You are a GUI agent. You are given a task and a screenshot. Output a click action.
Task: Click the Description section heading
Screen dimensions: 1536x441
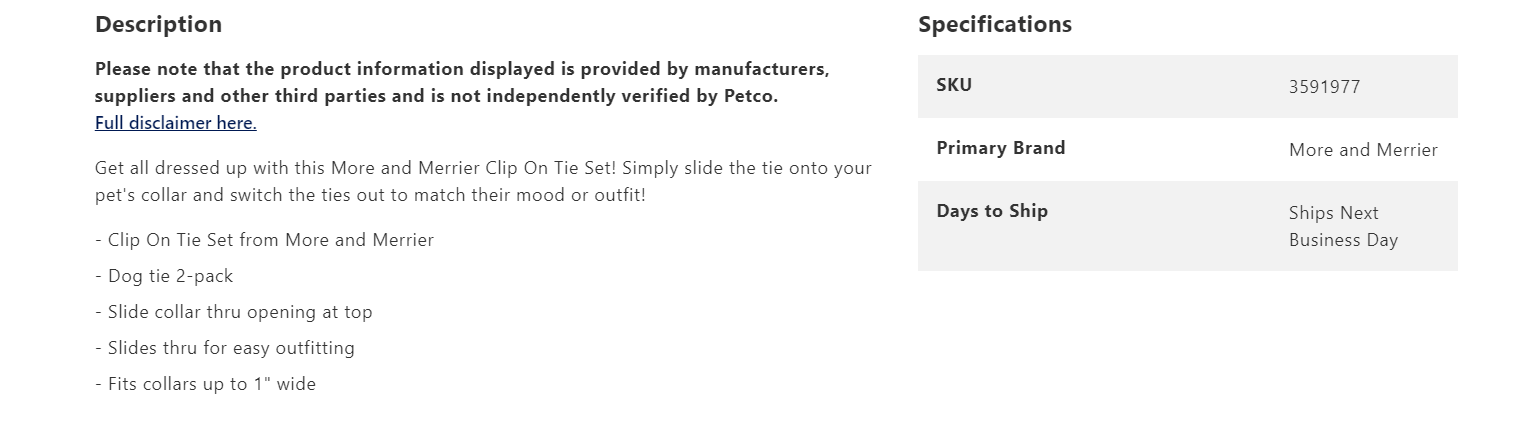point(158,24)
